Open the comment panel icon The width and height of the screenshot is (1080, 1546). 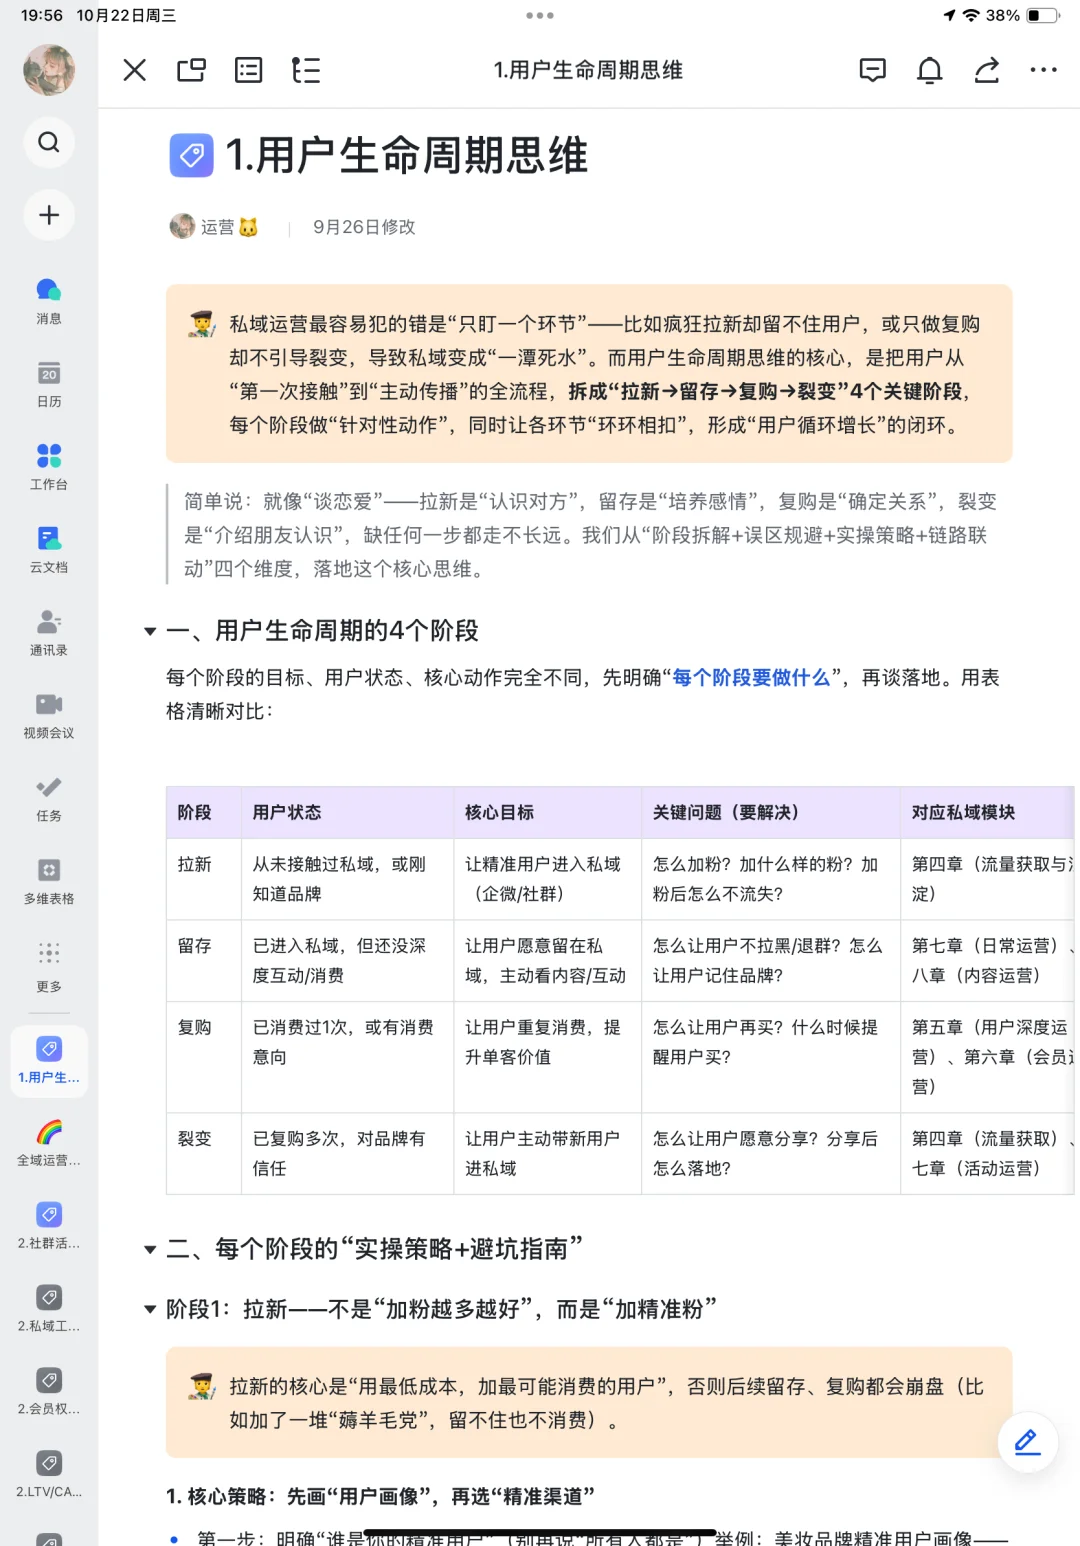[x=871, y=70]
